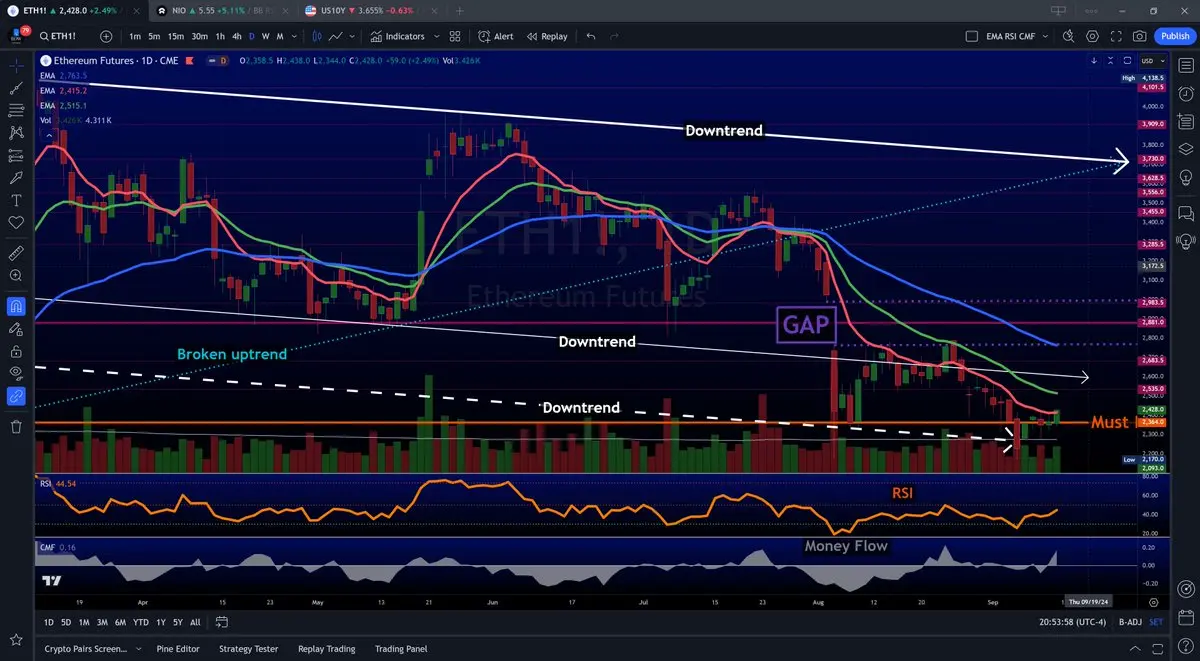Toggle lock all drawing tools
The height and width of the screenshot is (661, 1200).
click(x=16, y=351)
